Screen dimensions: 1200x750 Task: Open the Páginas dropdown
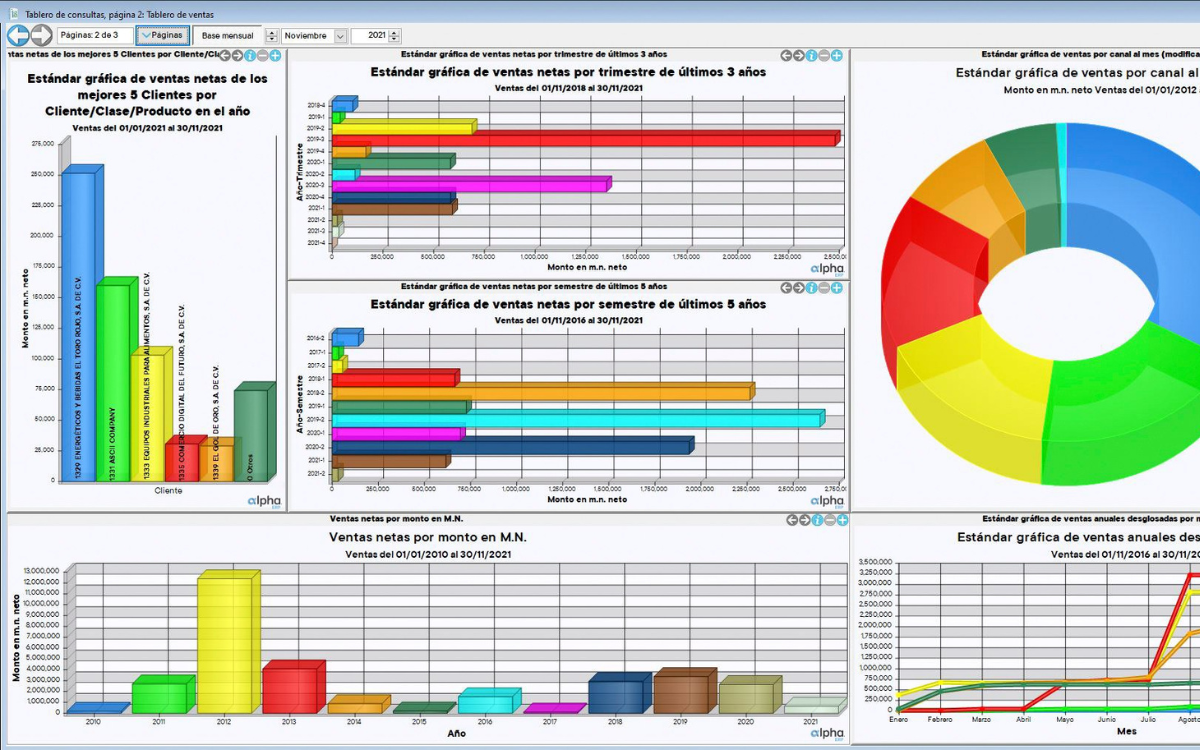point(161,34)
